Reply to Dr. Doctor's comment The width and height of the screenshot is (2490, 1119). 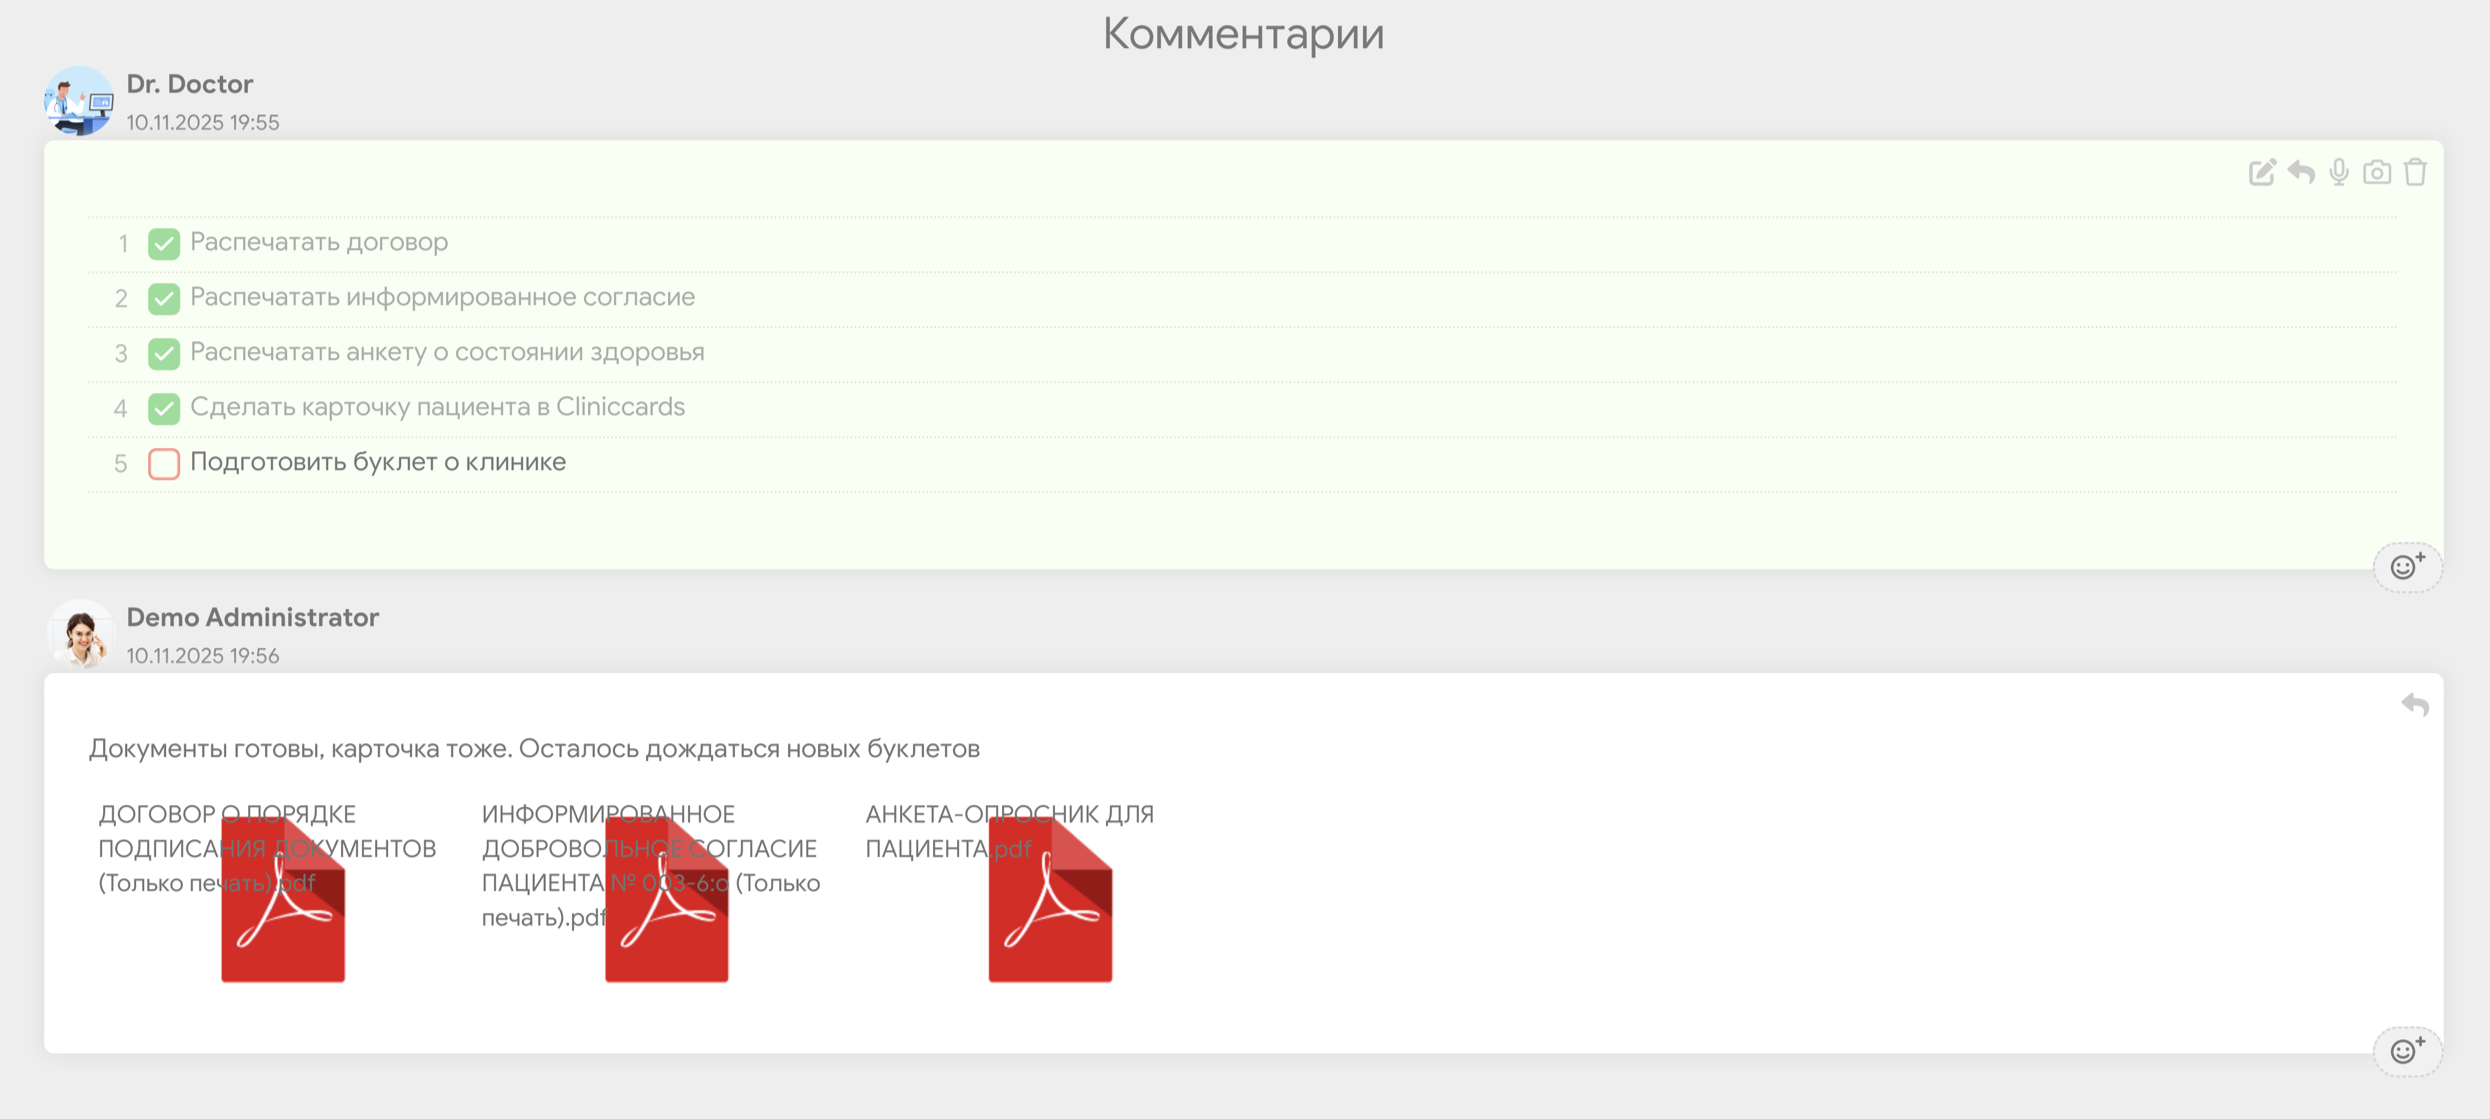pos(2301,172)
